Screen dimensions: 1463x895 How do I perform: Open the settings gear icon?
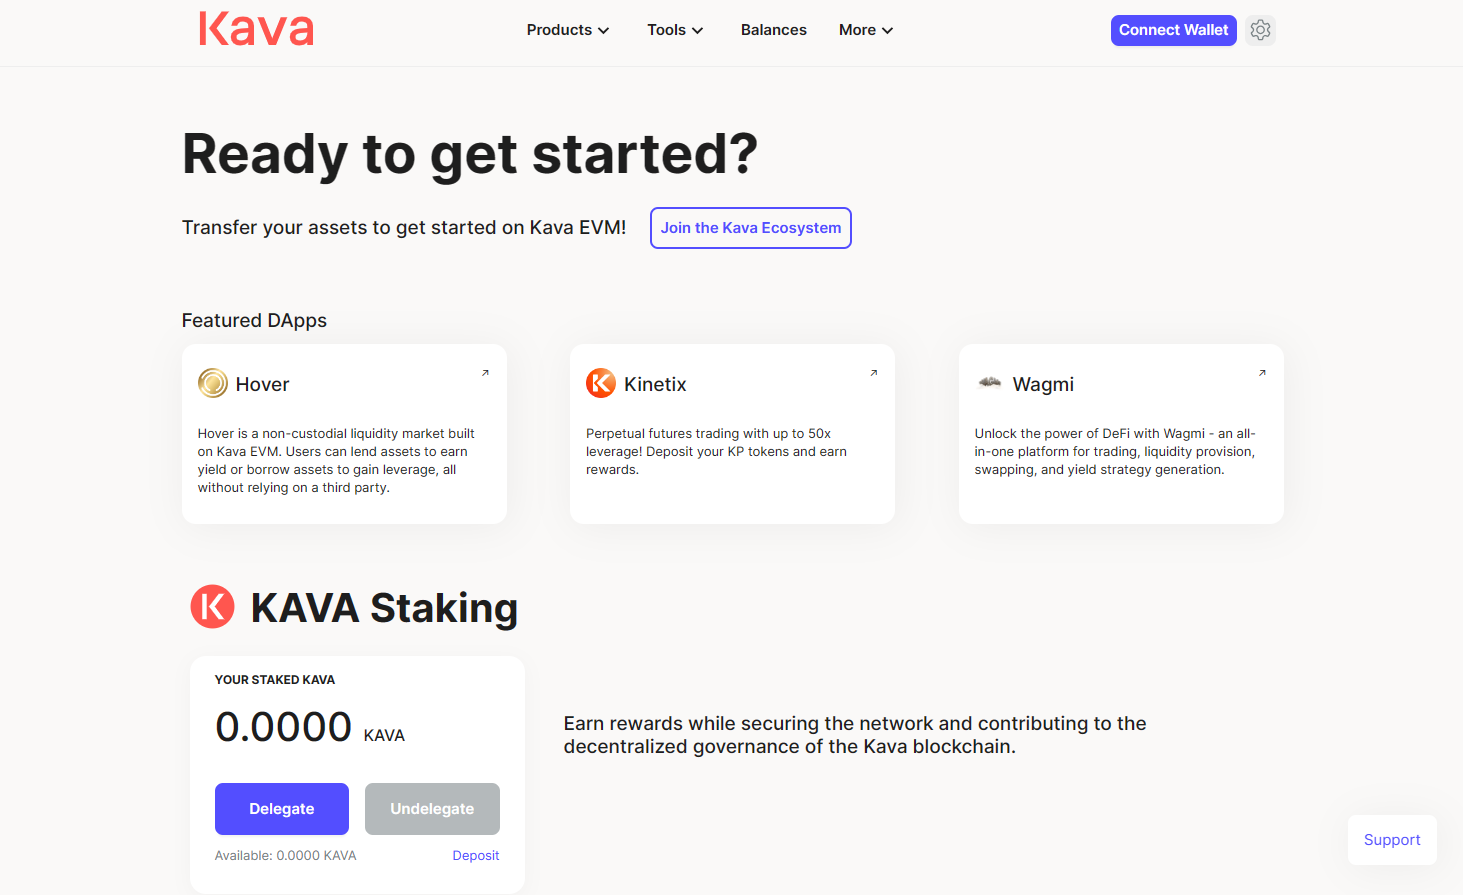click(1261, 30)
